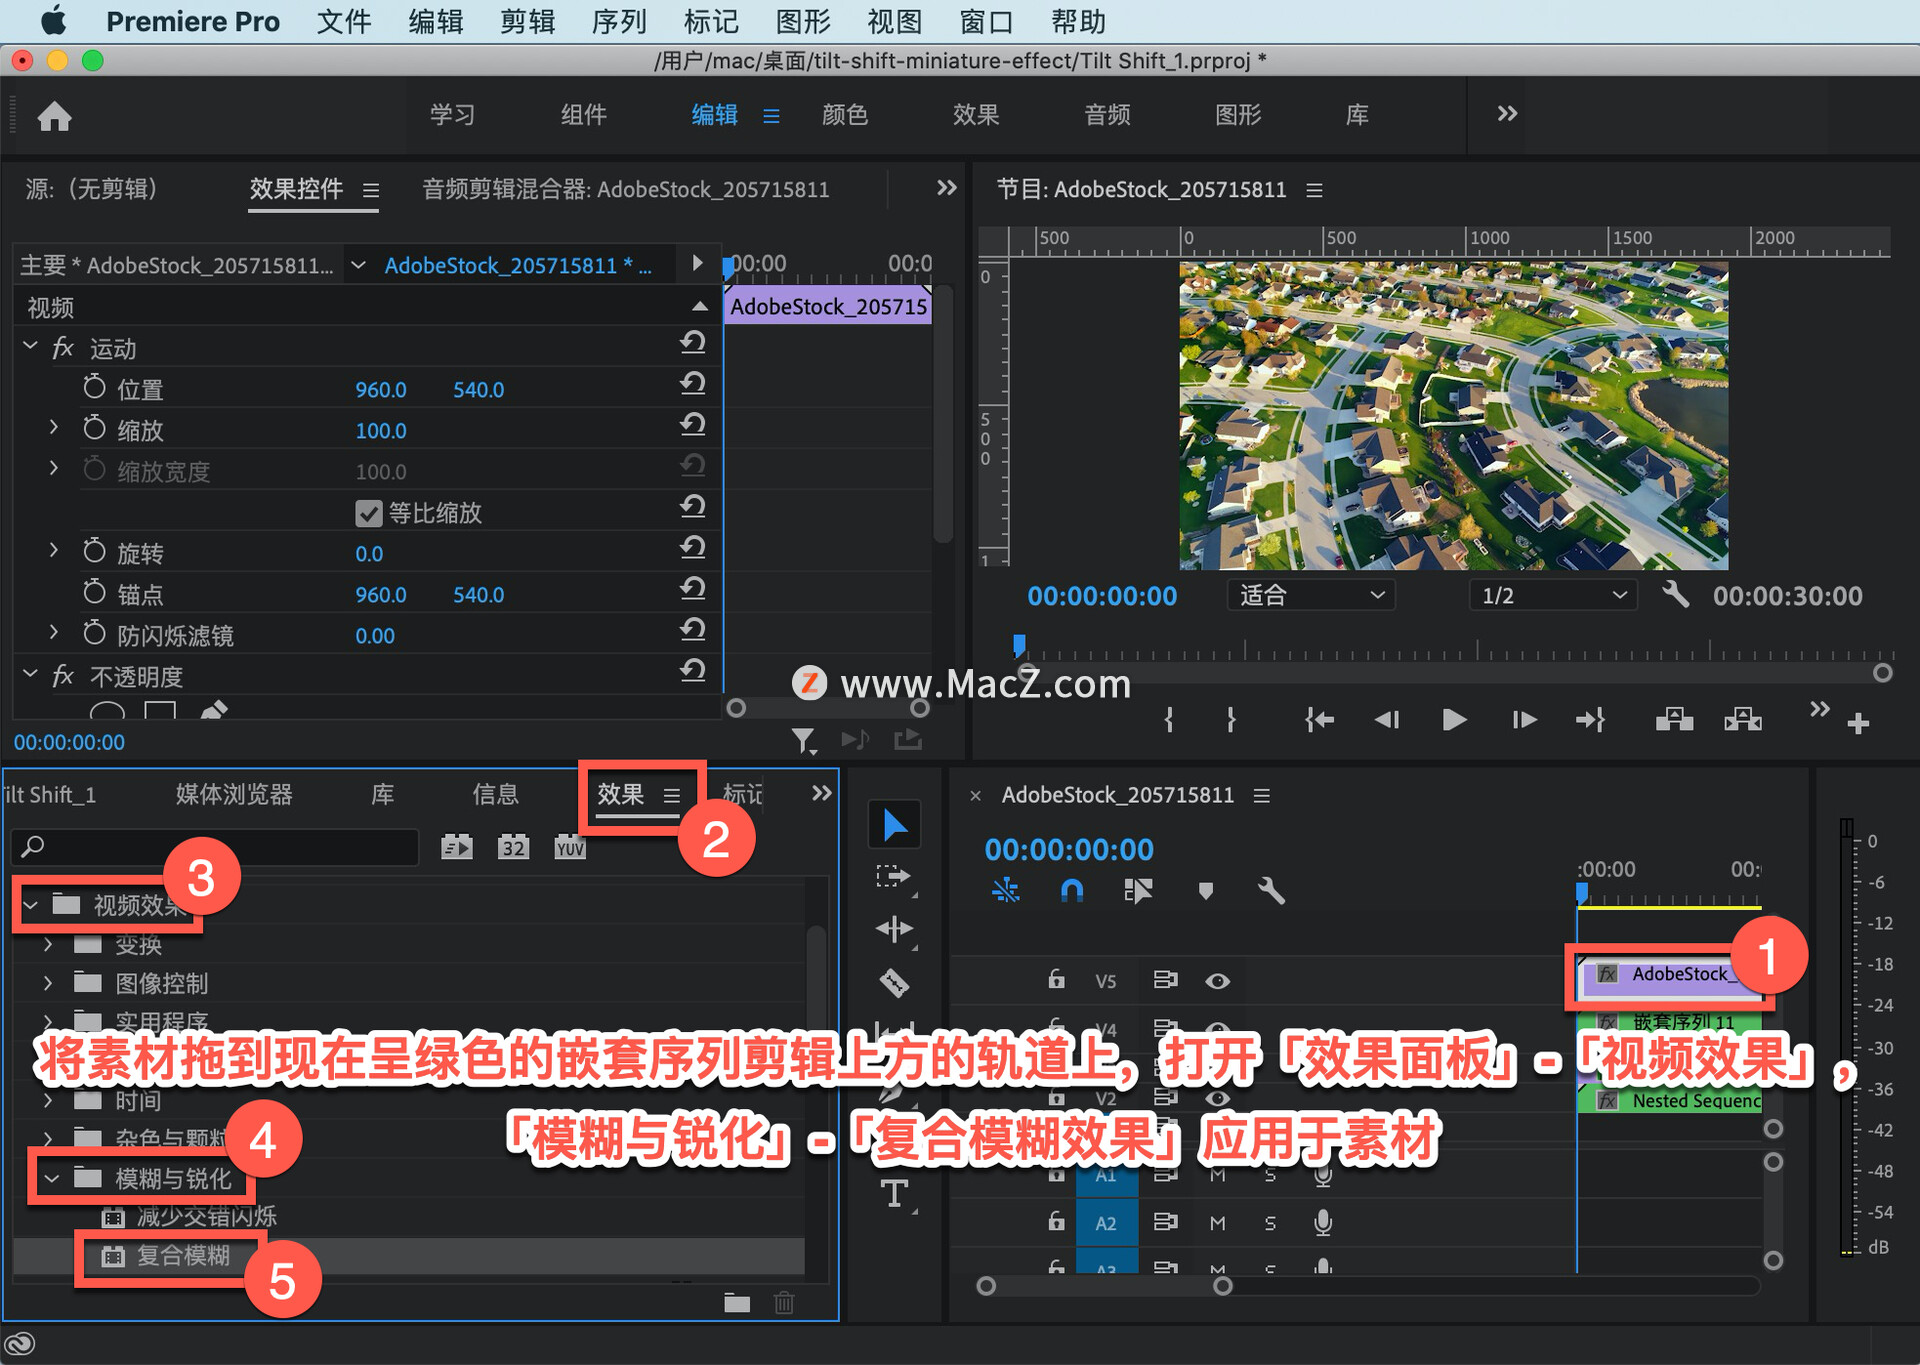Image resolution: width=1920 pixels, height=1365 pixels.
Task: Click the filter properties funnel icon
Action: 803,741
